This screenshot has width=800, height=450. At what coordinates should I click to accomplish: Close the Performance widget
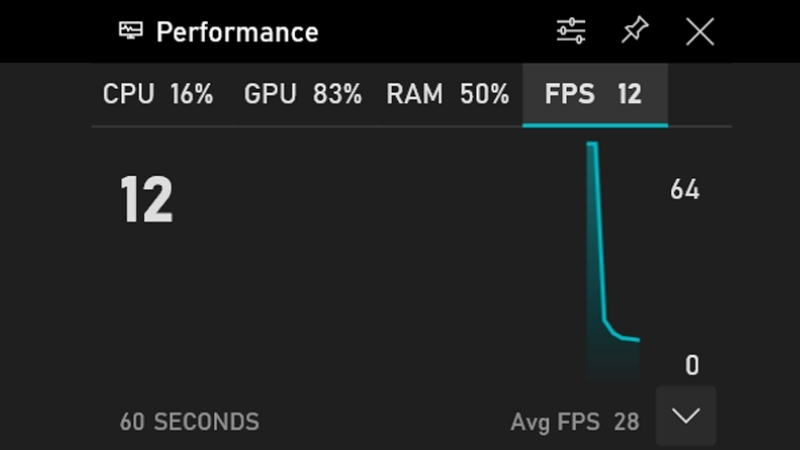700,31
